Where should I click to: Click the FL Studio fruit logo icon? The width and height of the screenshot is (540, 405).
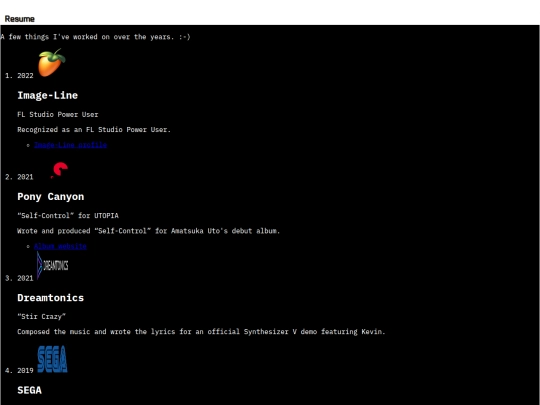pyautogui.click(x=52, y=63)
